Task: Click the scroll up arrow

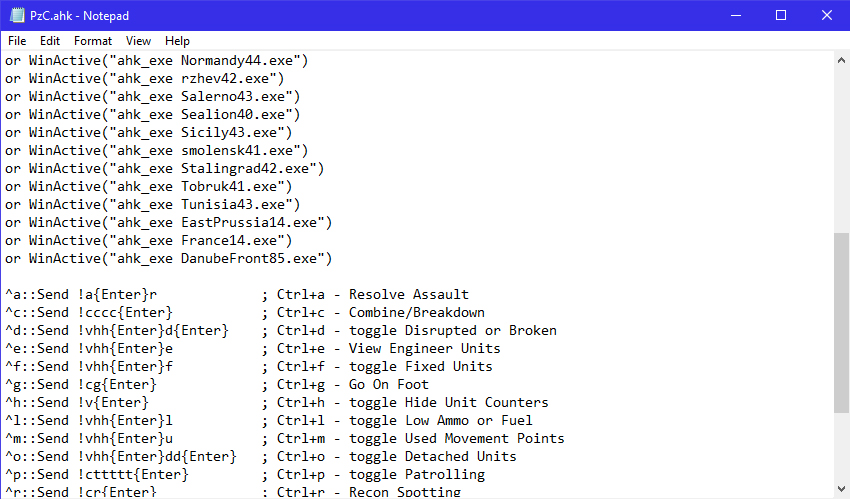Action: tap(841, 60)
